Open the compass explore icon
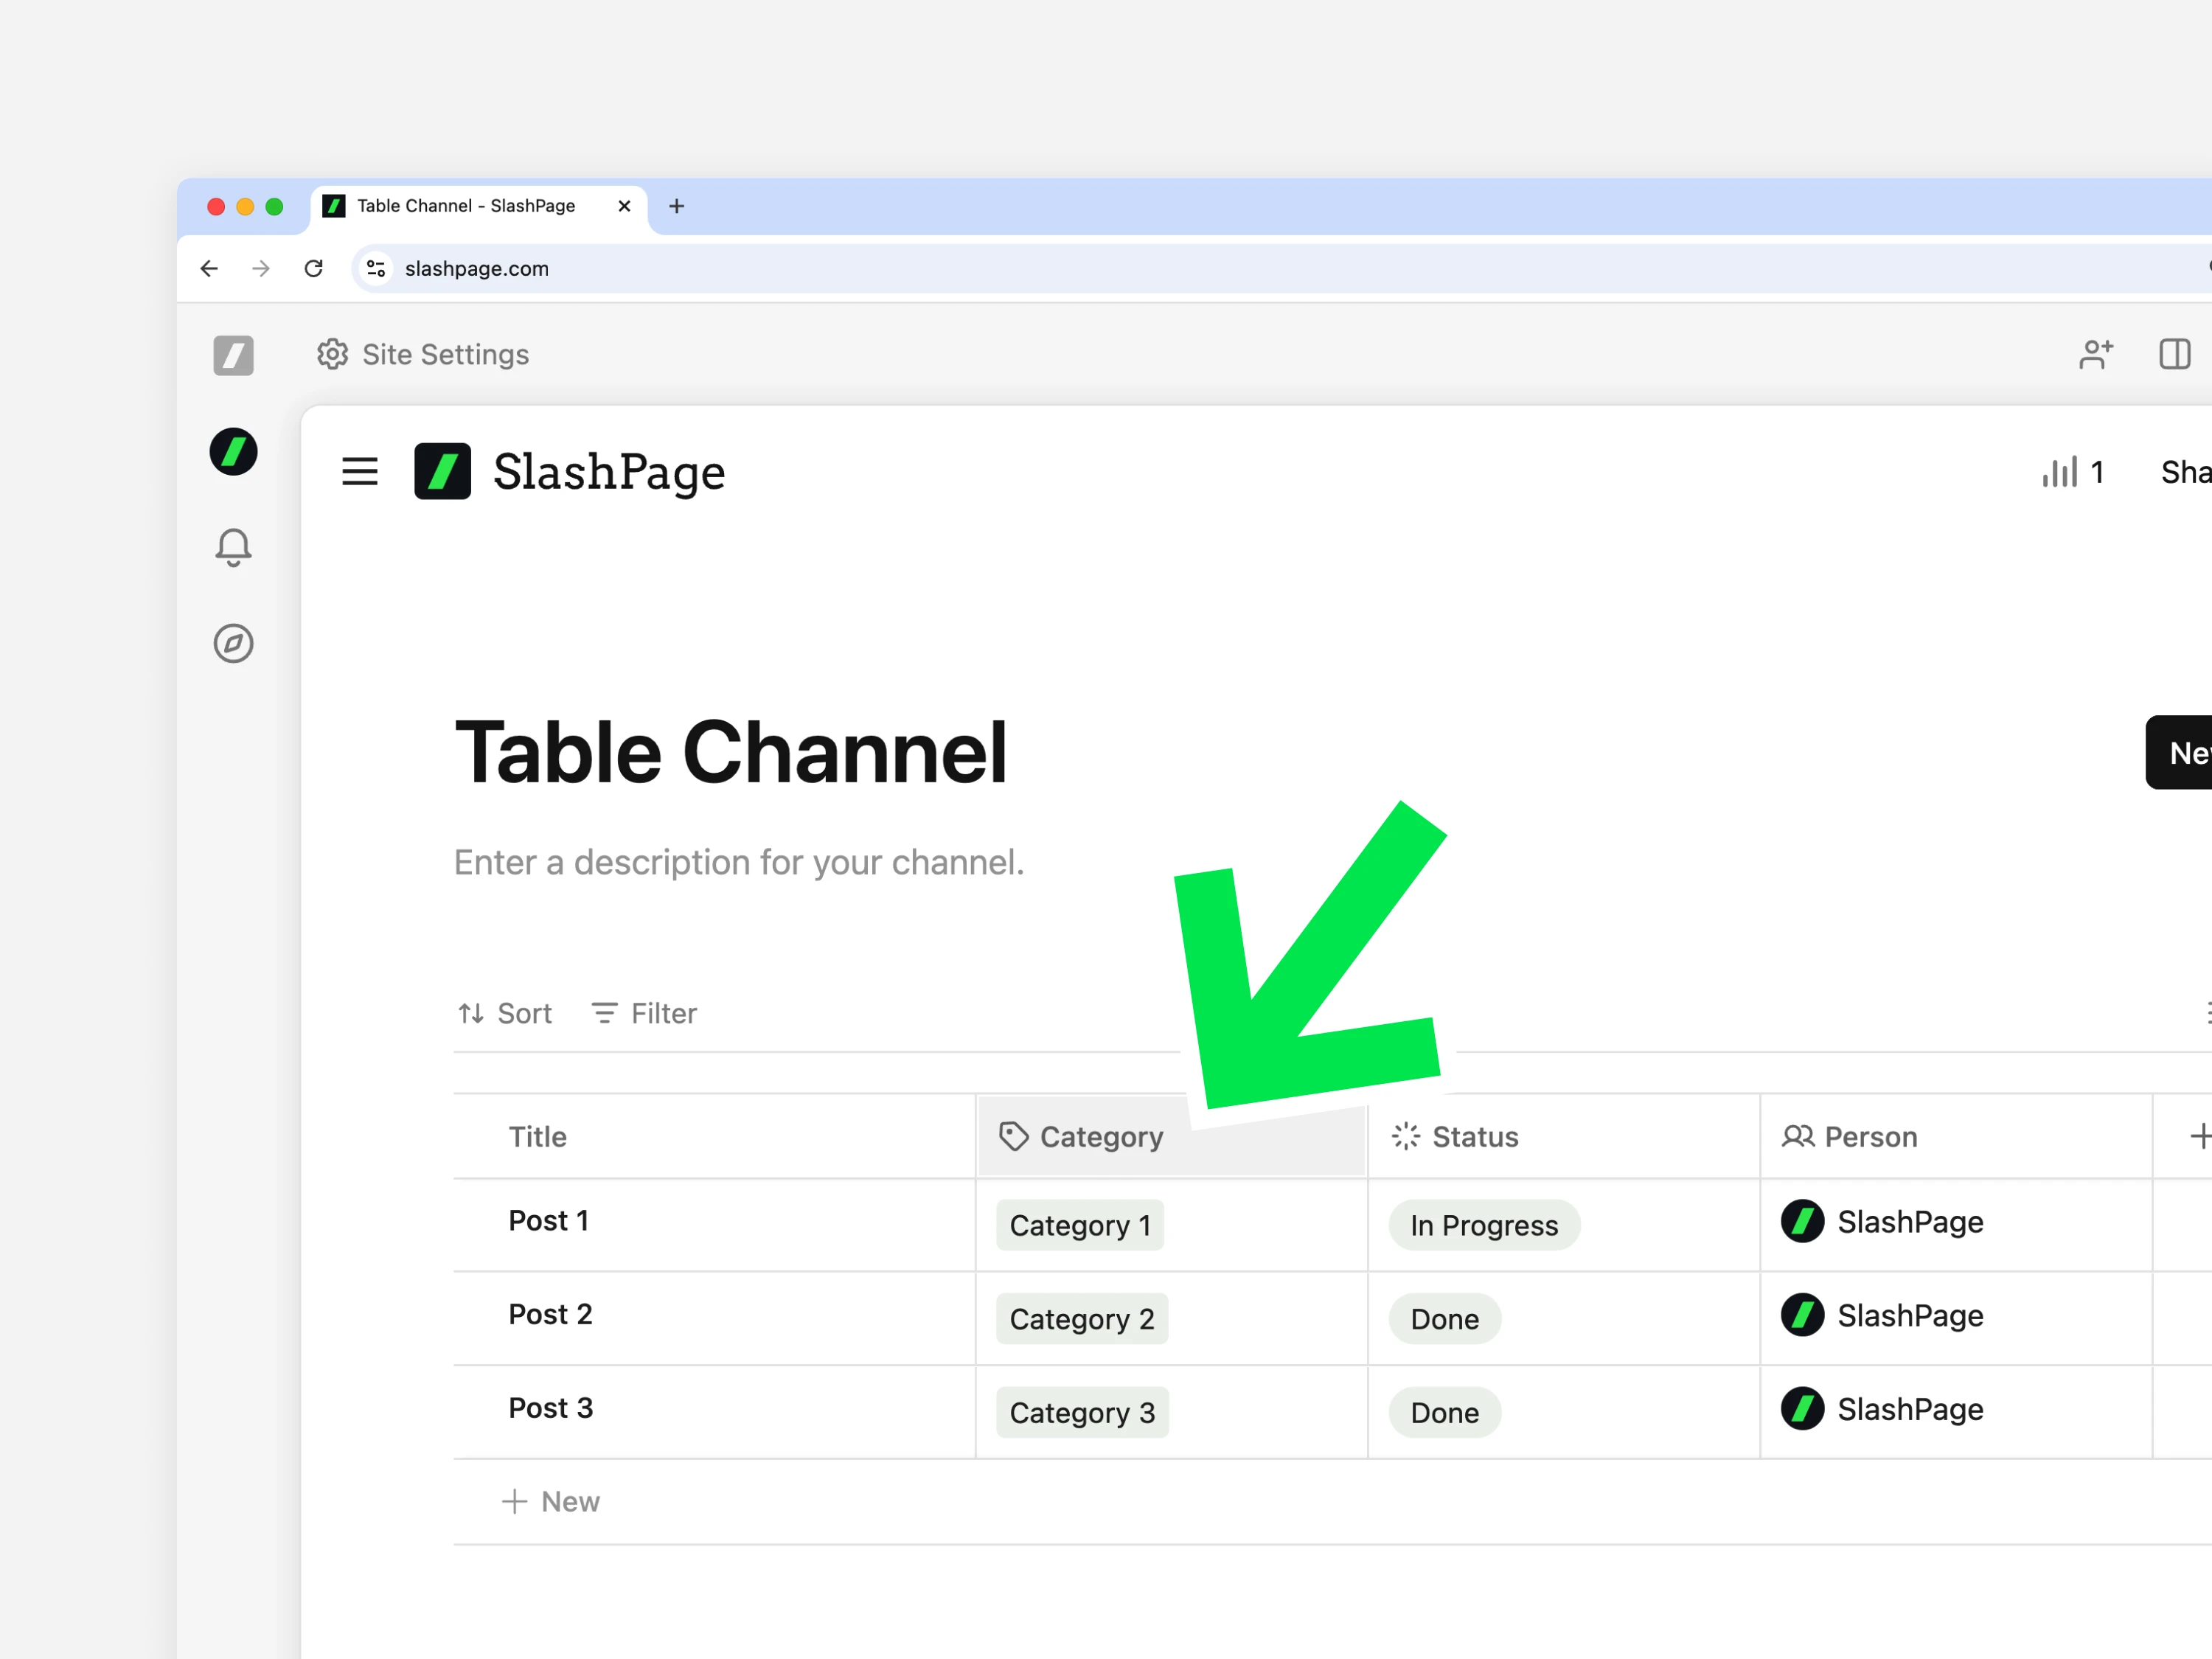2212x1659 pixels. pos(234,643)
